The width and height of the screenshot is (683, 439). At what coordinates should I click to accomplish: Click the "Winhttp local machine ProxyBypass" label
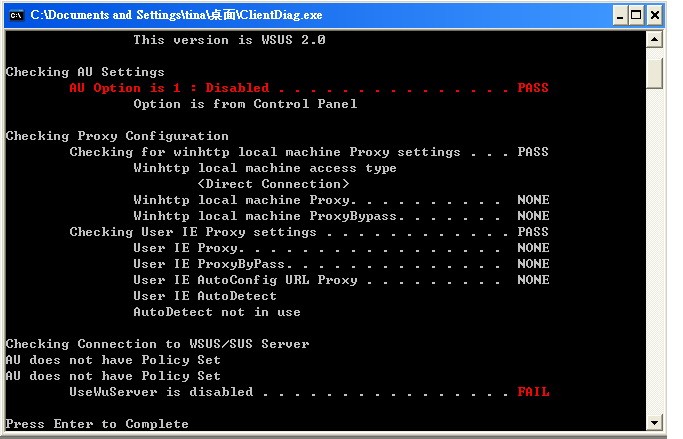[x=265, y=216]
